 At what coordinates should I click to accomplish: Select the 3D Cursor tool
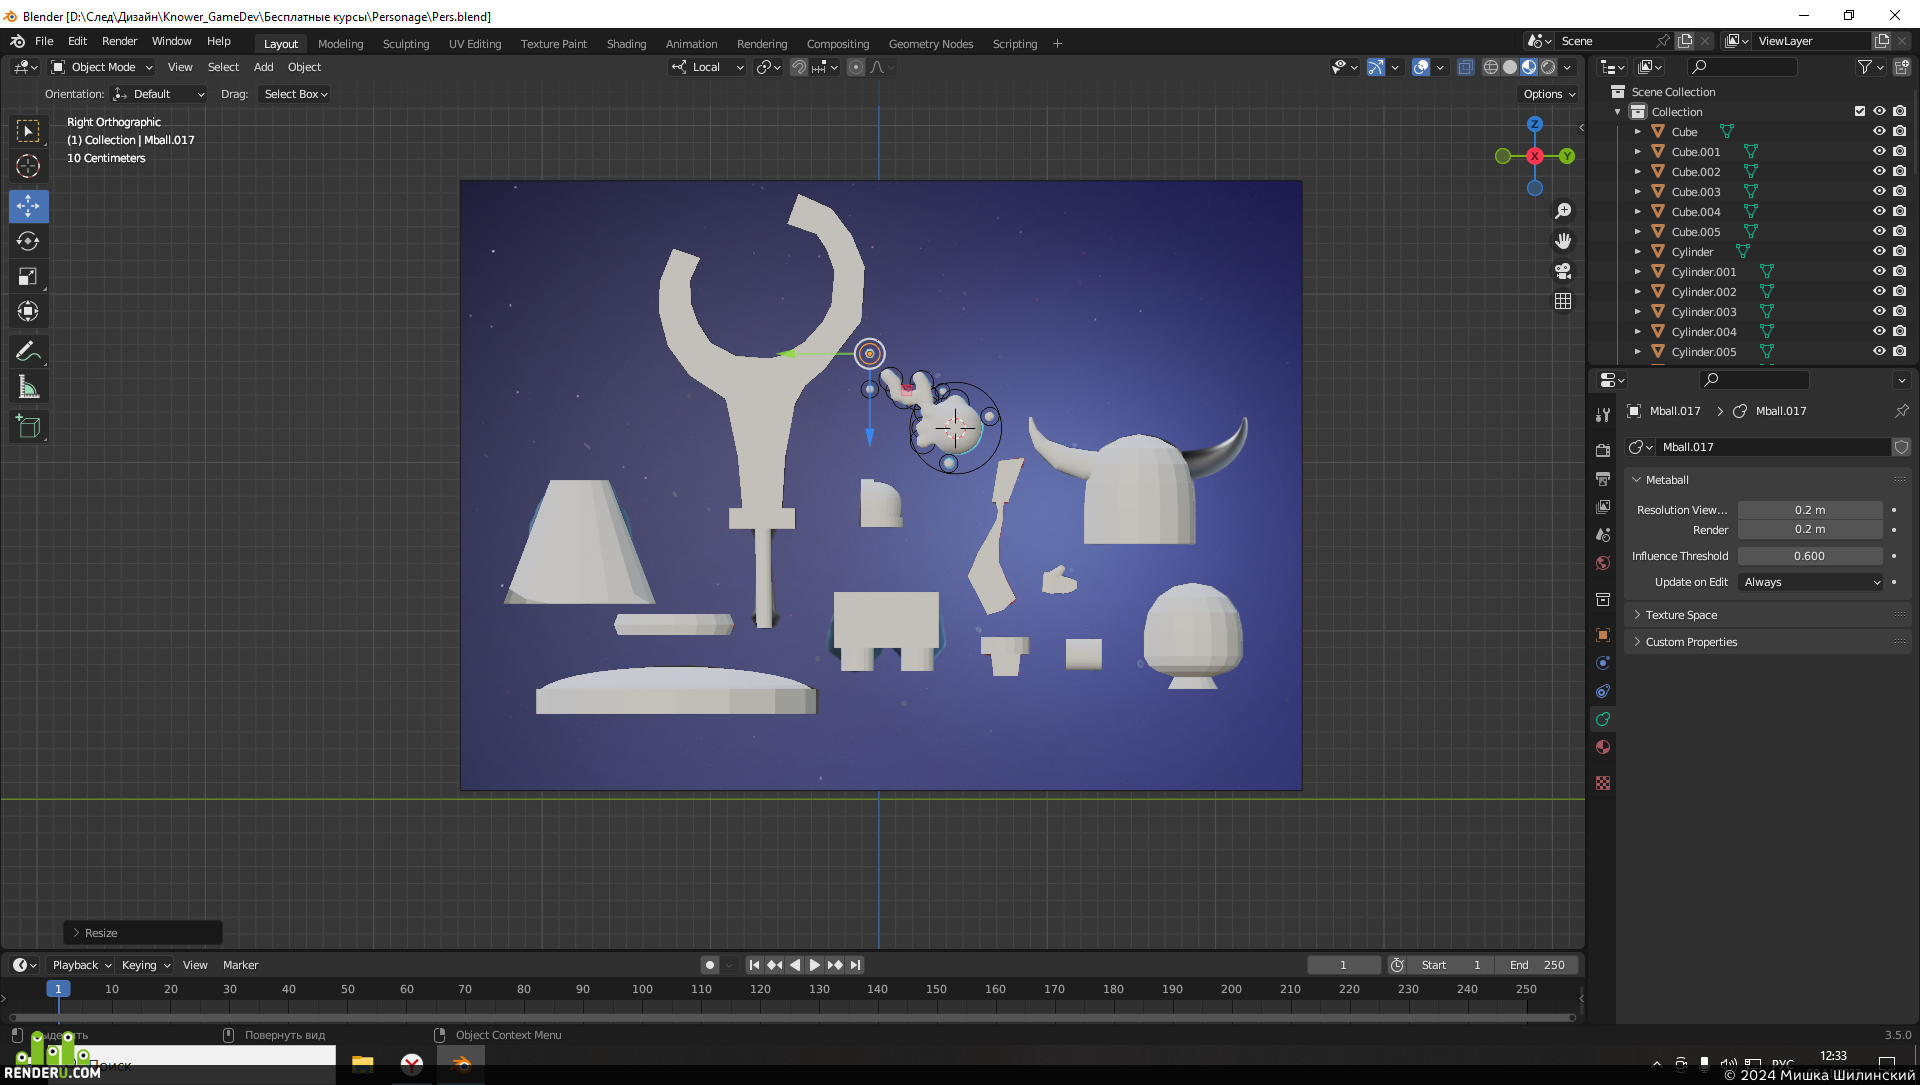[28, 166]
